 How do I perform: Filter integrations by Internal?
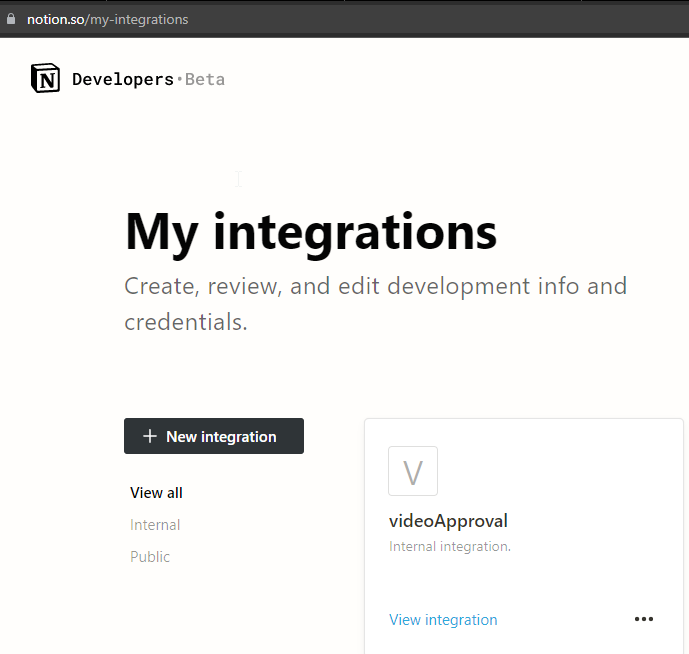click(155, 524)
